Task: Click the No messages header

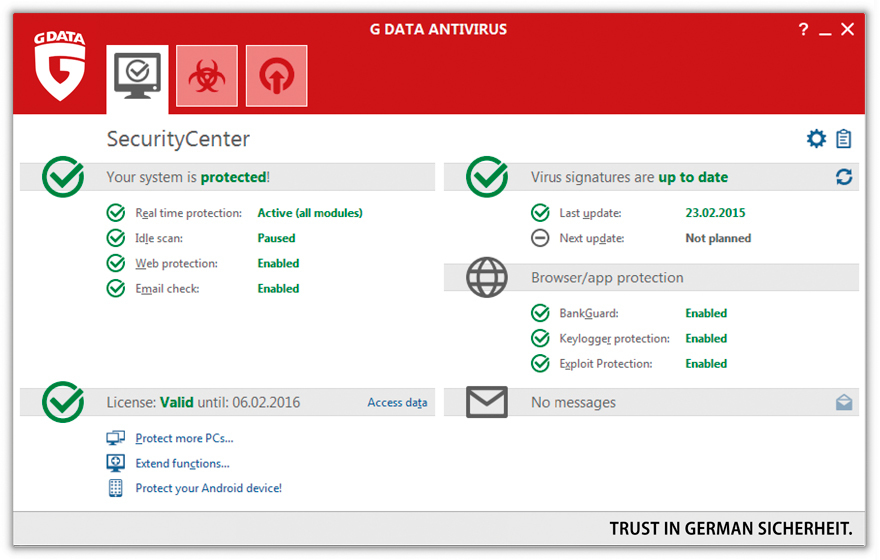Action: pyautogui.click(x=573, y=402)
